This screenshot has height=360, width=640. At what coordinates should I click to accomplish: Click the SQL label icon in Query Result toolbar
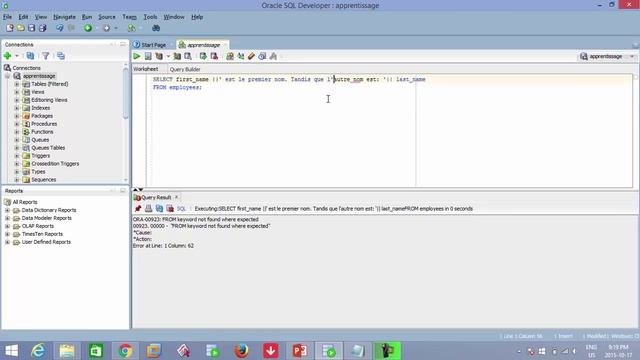tap(181, 209)
